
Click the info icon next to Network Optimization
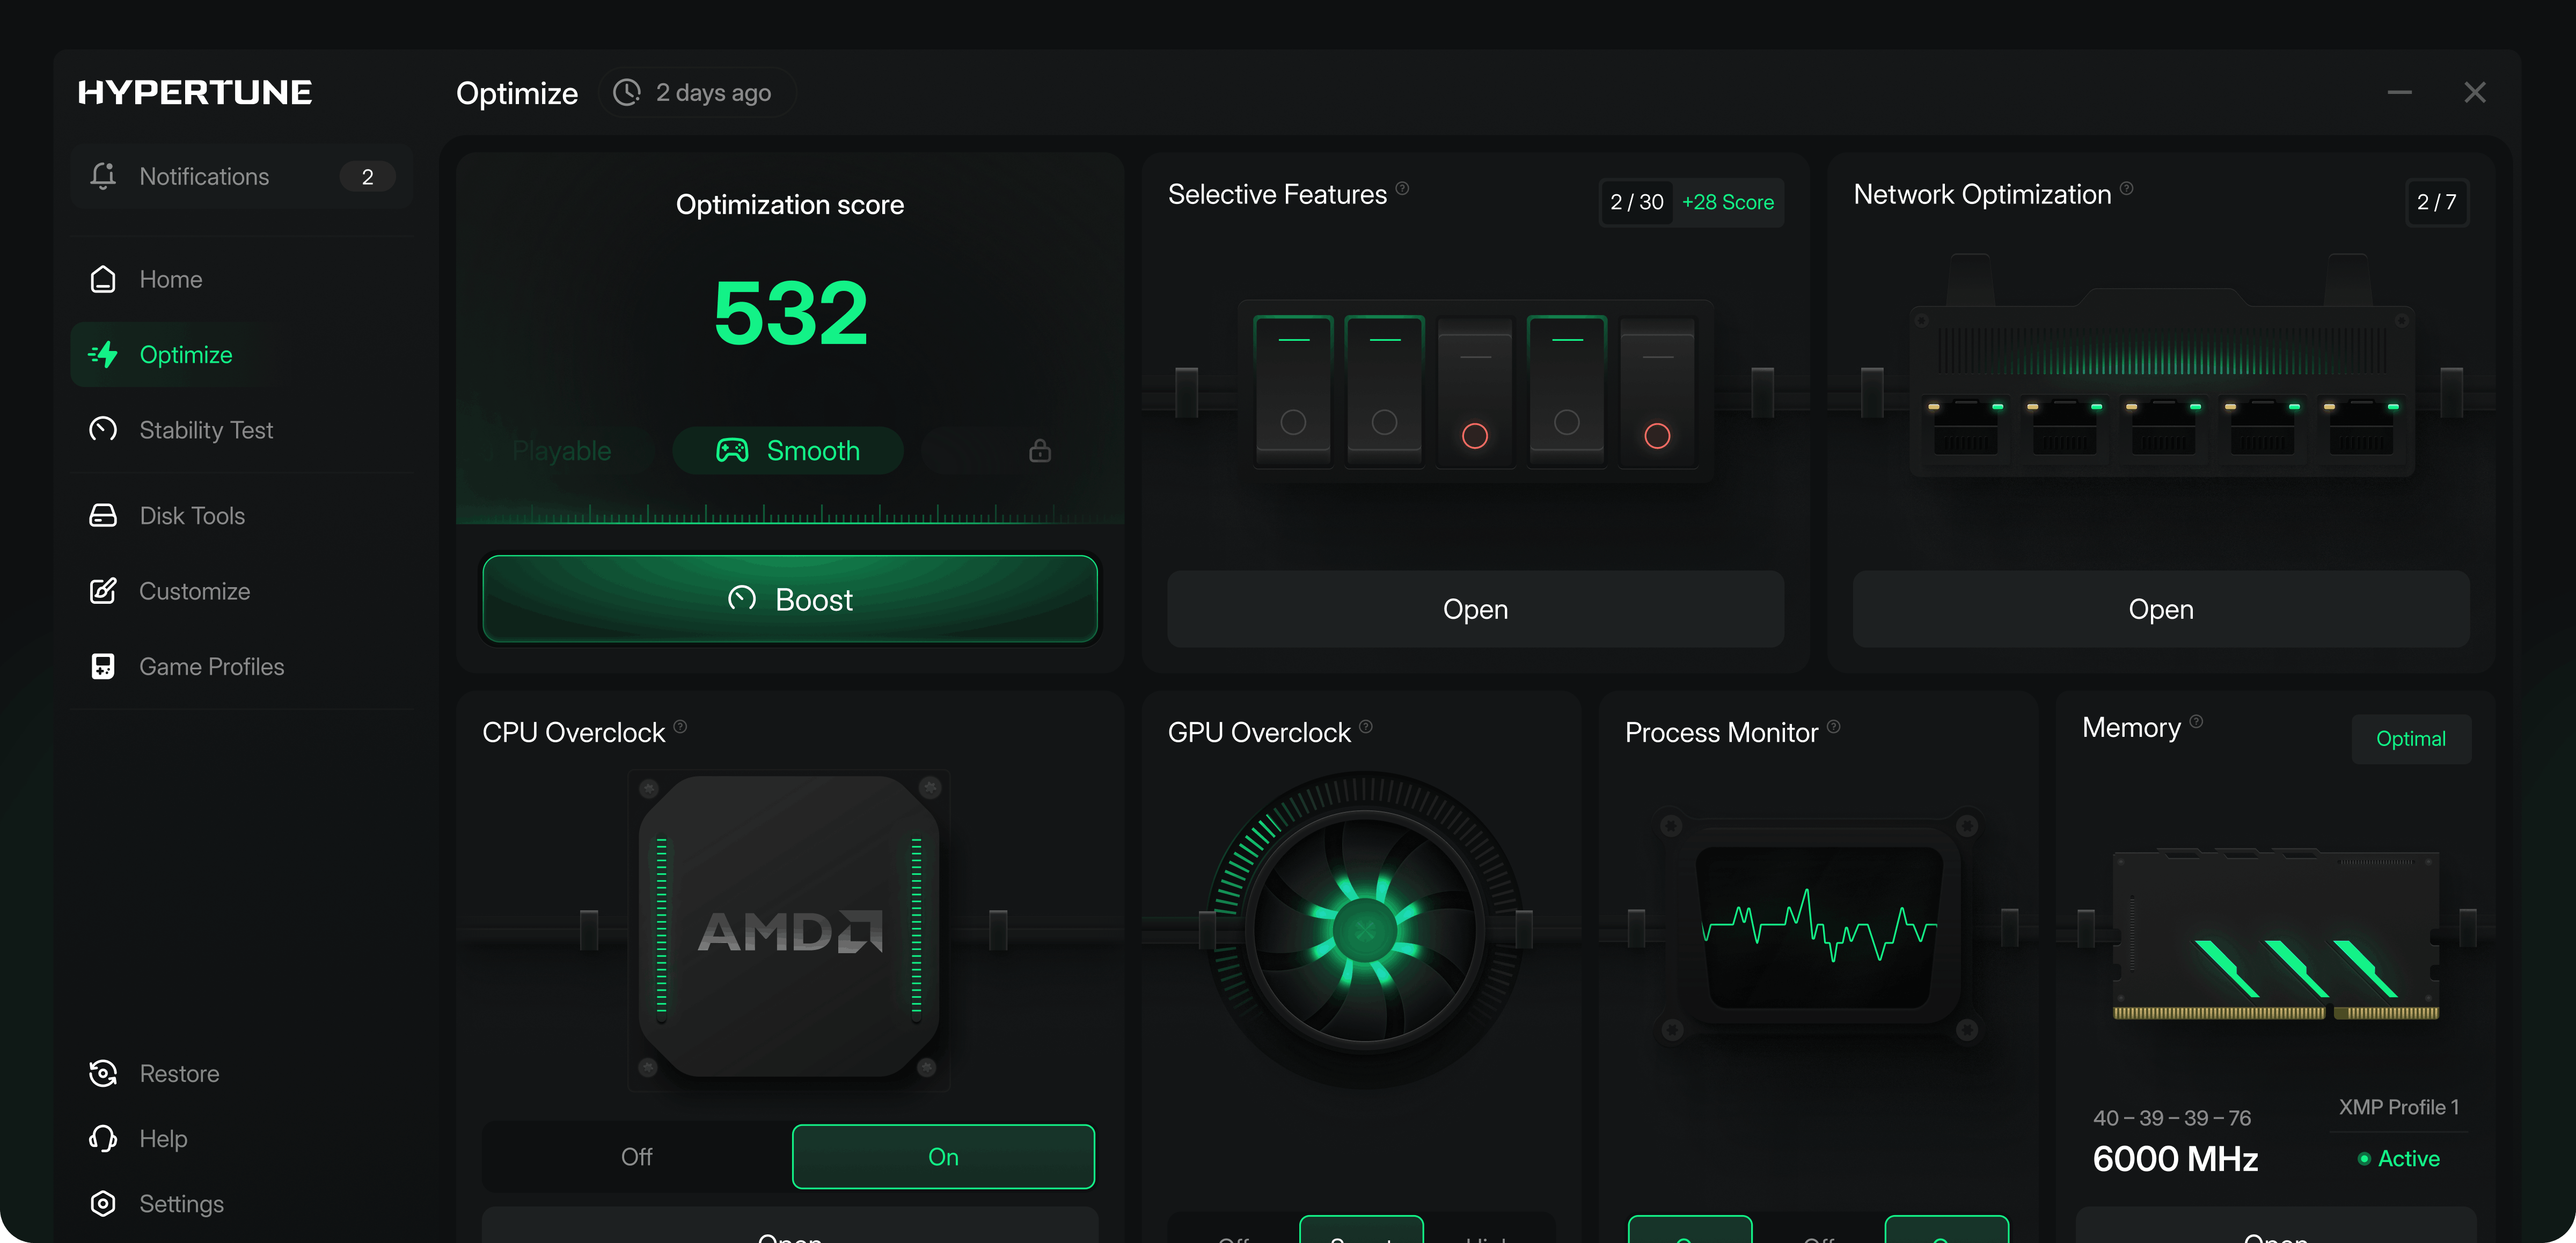(x=2126, y=188)
